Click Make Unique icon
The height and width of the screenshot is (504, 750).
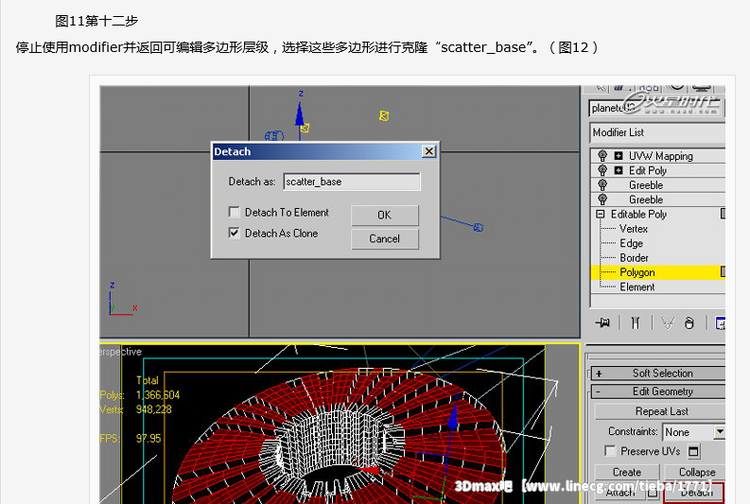pos(668,323)
